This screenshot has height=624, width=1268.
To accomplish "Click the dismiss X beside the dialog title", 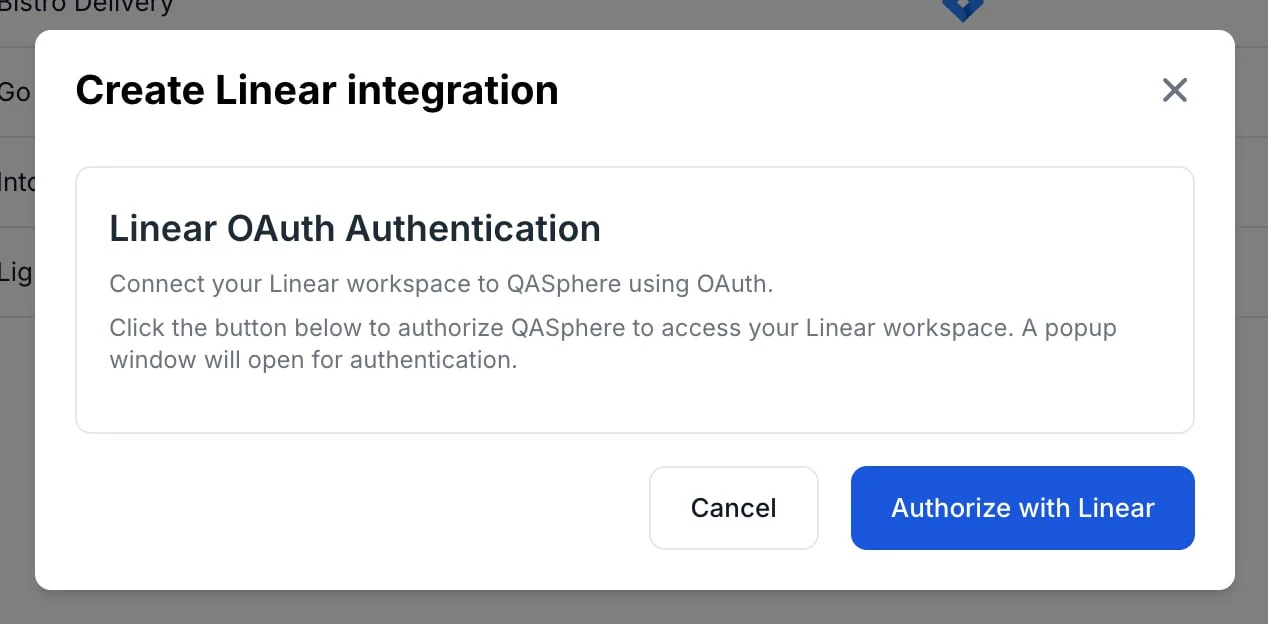I will pyautogui.click(x=1174, y=90).
